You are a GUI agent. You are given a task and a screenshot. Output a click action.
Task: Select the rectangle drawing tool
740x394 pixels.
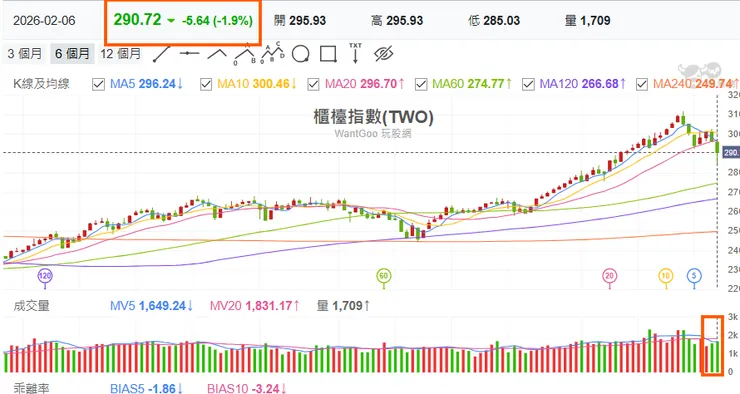[328, 54]
